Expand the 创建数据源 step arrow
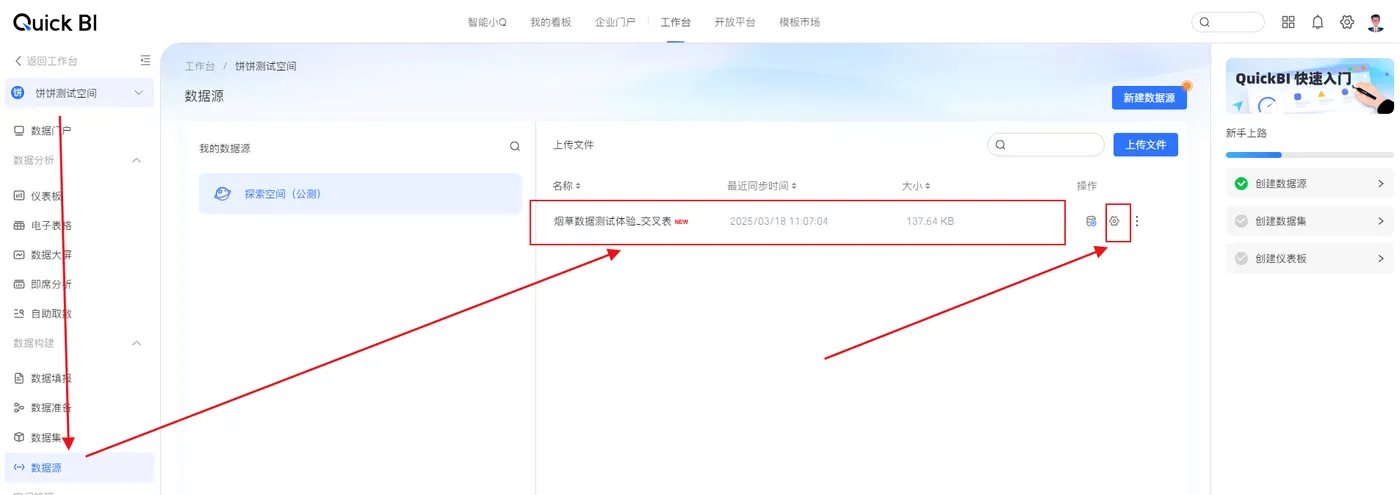Image resolution: width=1400 pixels, height=495 pixels. 1381,184
